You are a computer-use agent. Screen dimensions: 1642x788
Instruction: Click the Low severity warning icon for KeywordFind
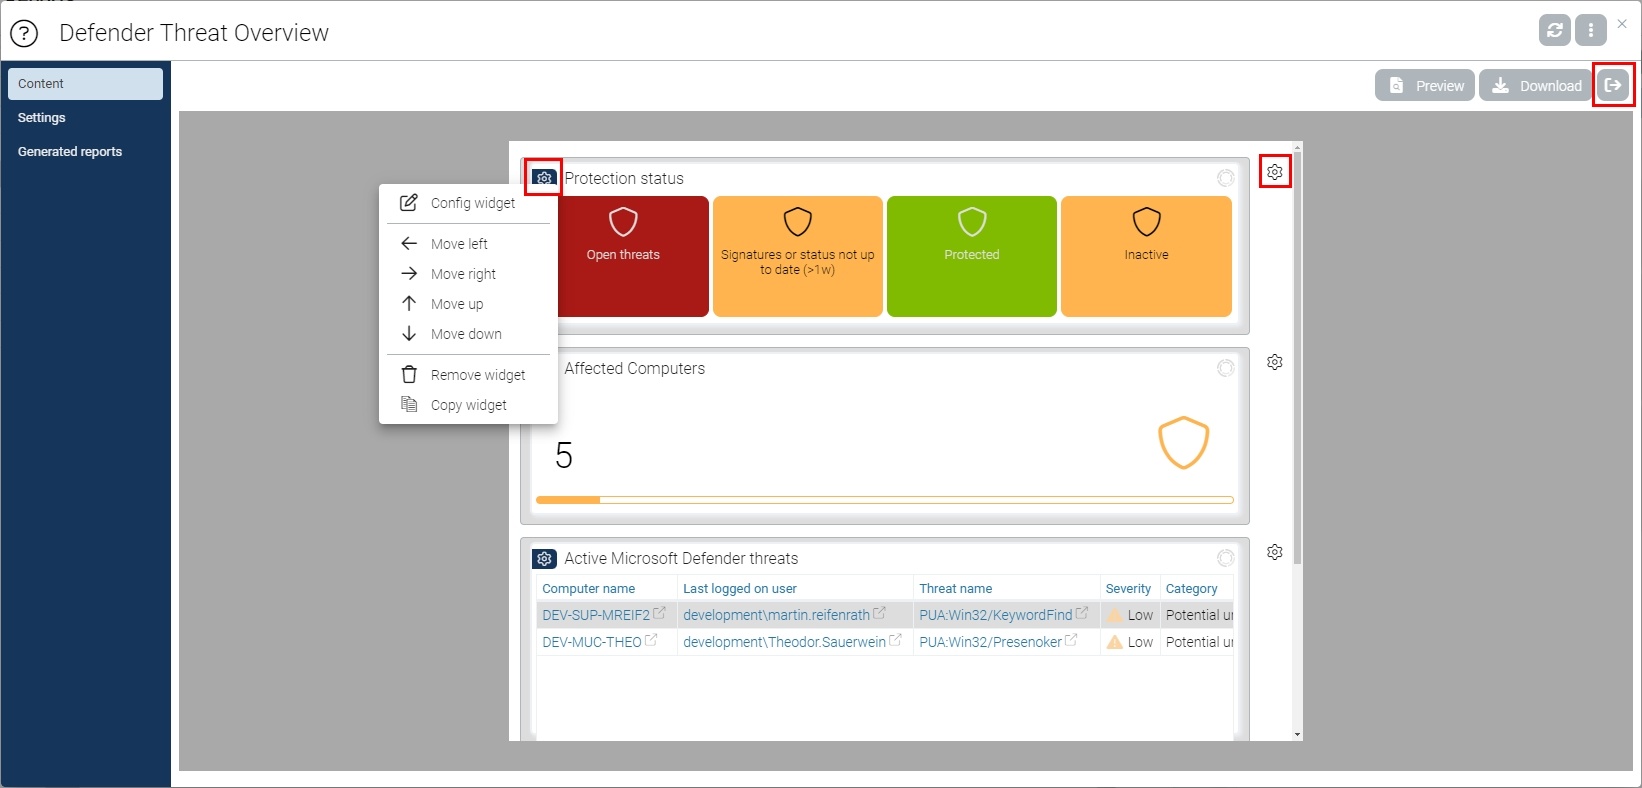tap(1115, 615)
